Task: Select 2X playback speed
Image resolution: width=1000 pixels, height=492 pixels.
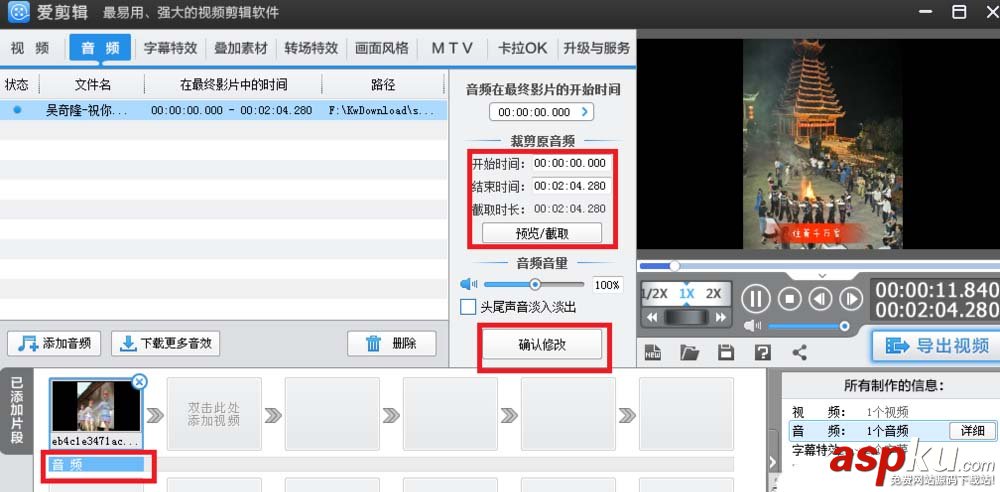Action: (713, 294)
